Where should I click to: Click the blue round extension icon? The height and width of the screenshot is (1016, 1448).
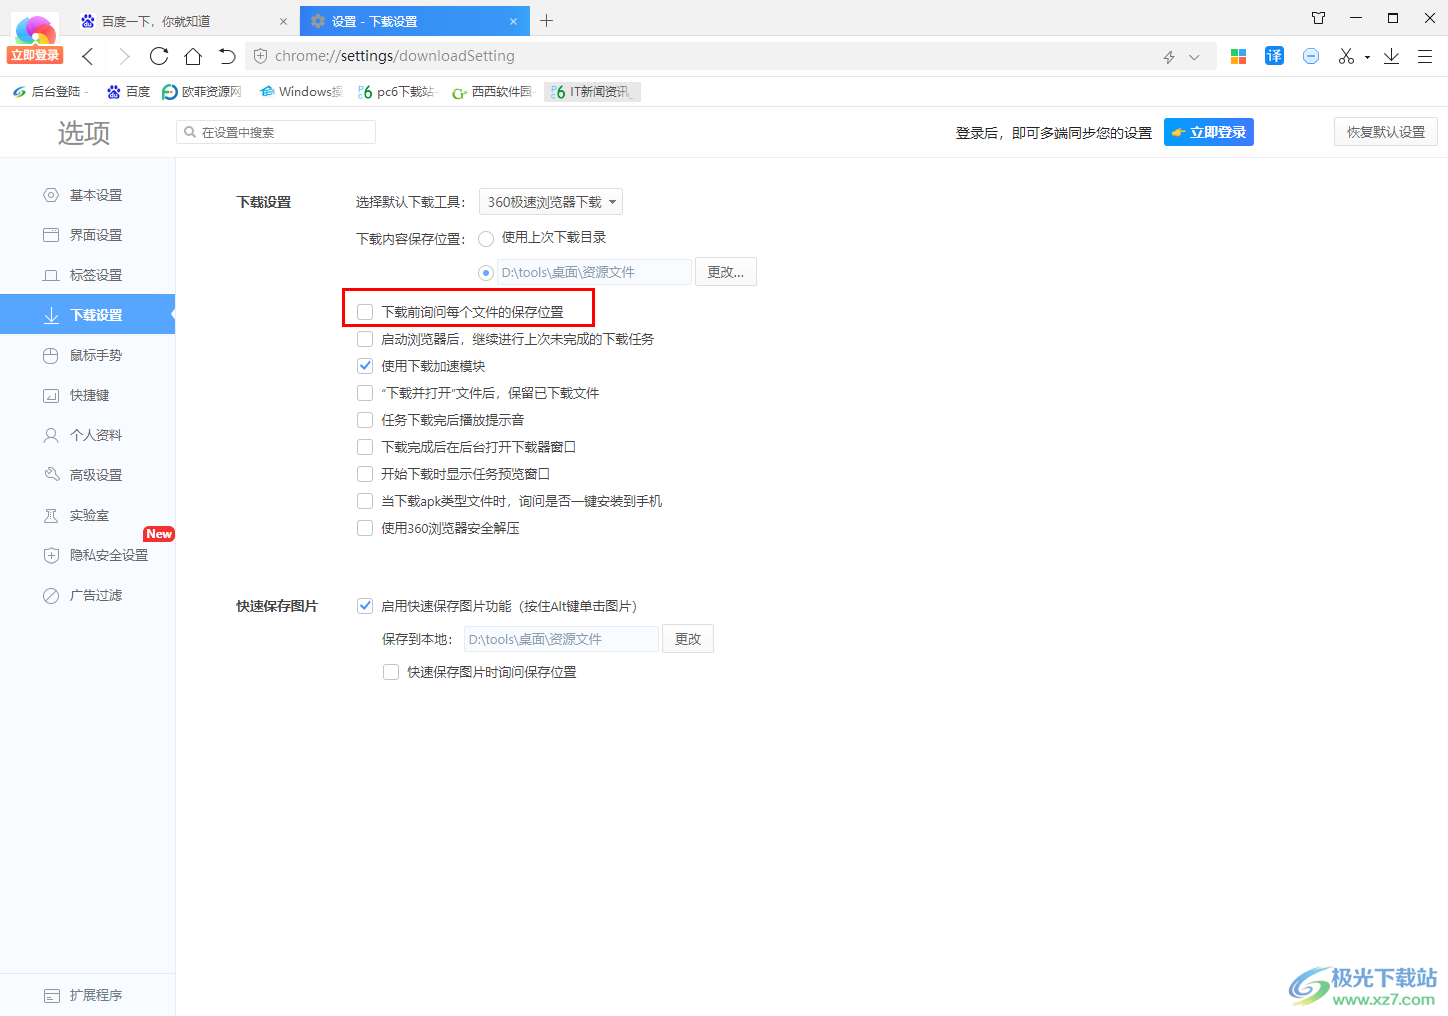(x=1311, y=56)
